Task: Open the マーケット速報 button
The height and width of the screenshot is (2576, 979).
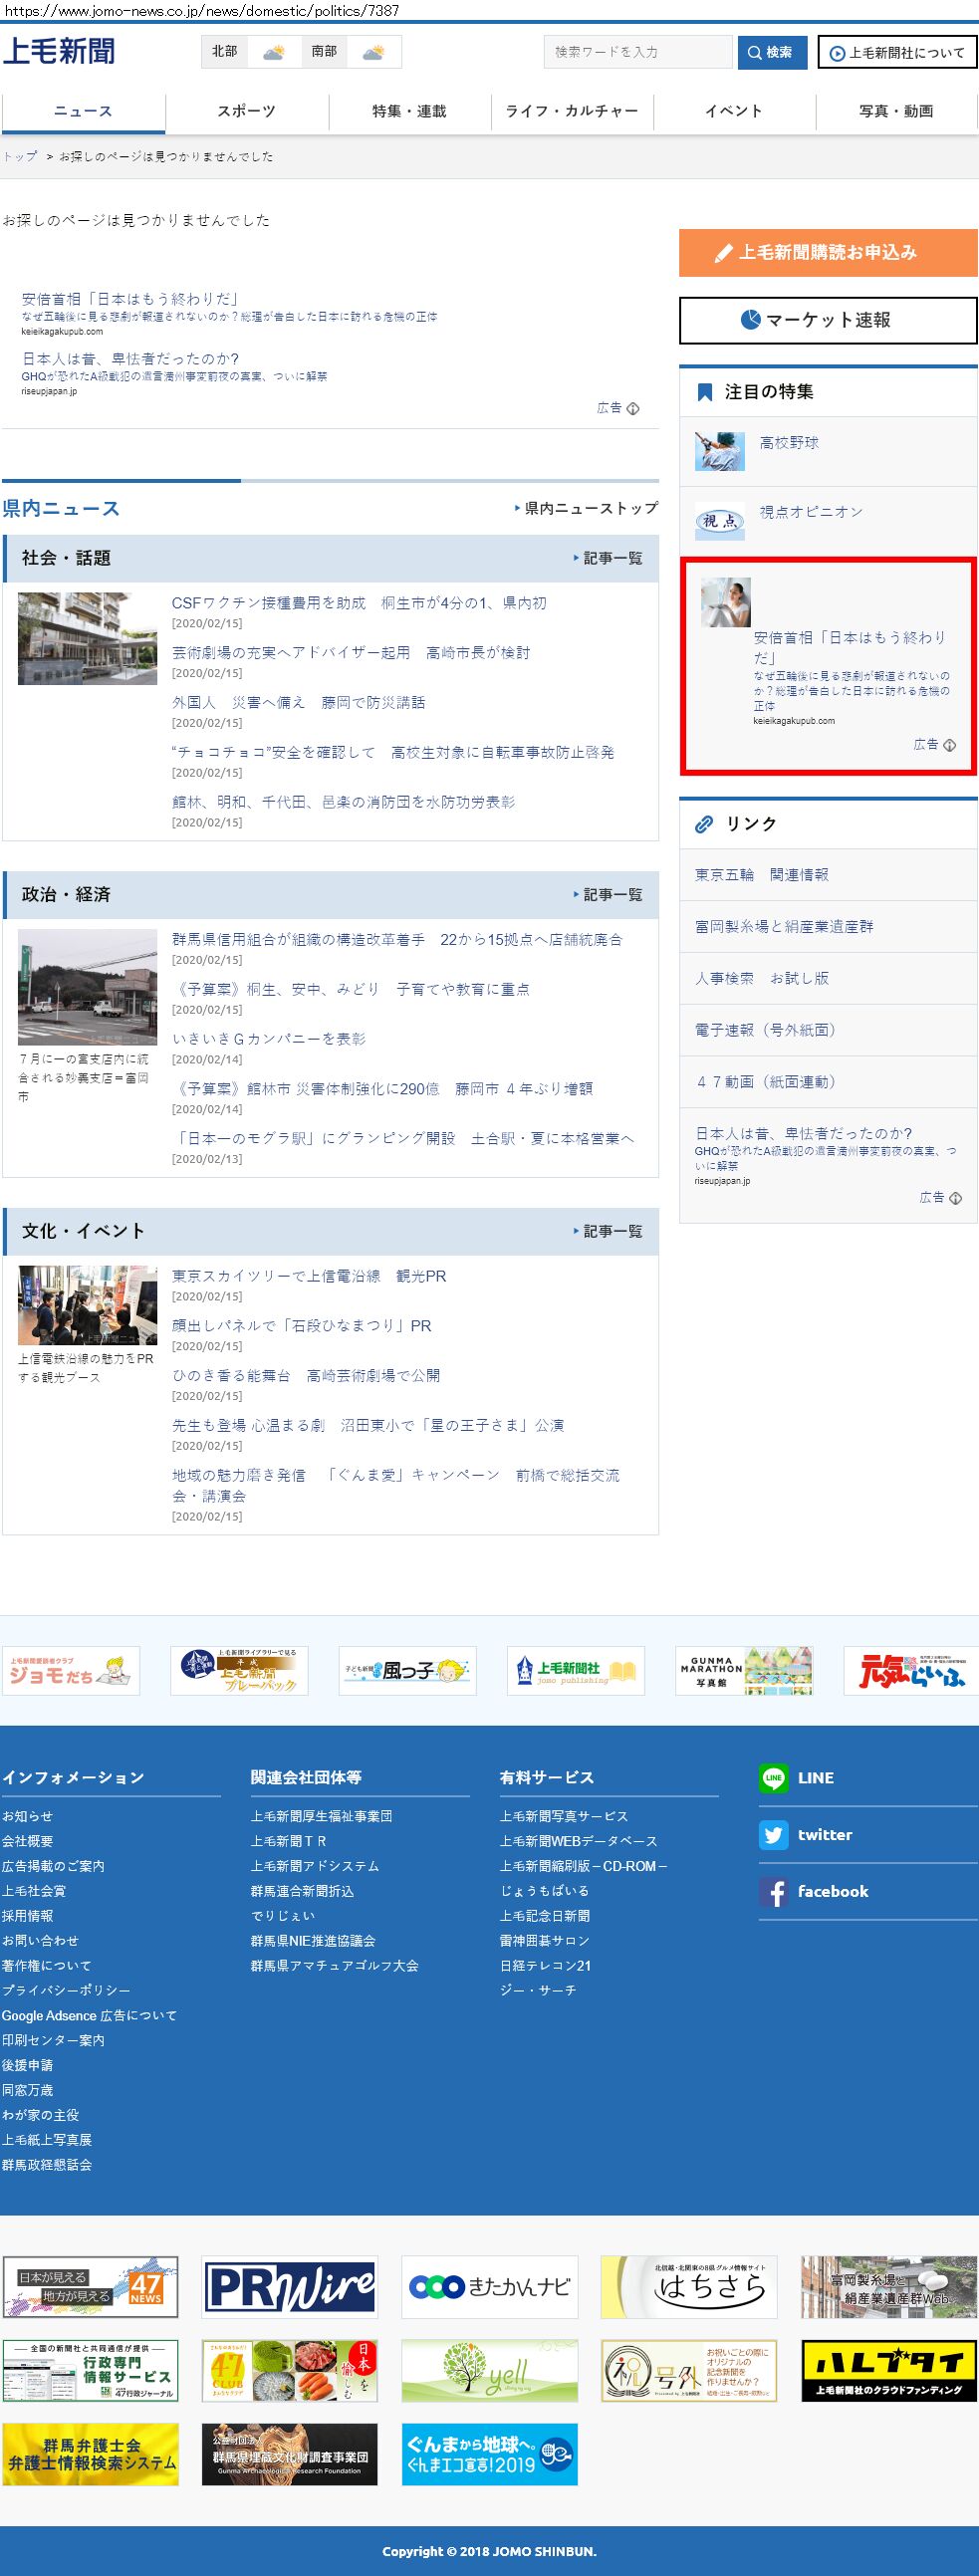Action: click(x=827, y=320)
